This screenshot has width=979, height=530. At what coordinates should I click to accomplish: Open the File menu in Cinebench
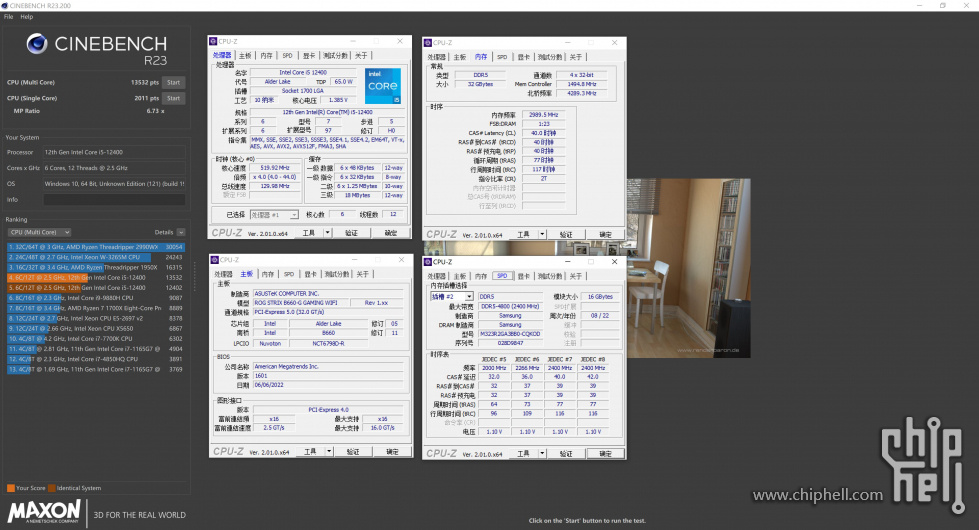8,17
